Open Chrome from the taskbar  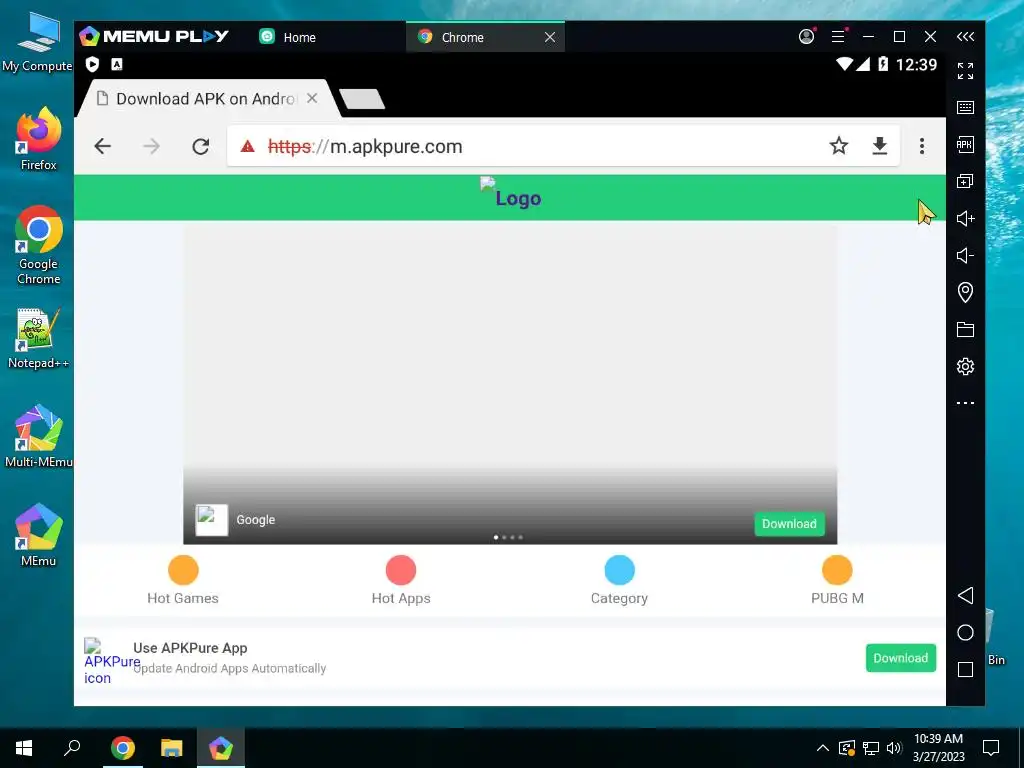point(122,748)
